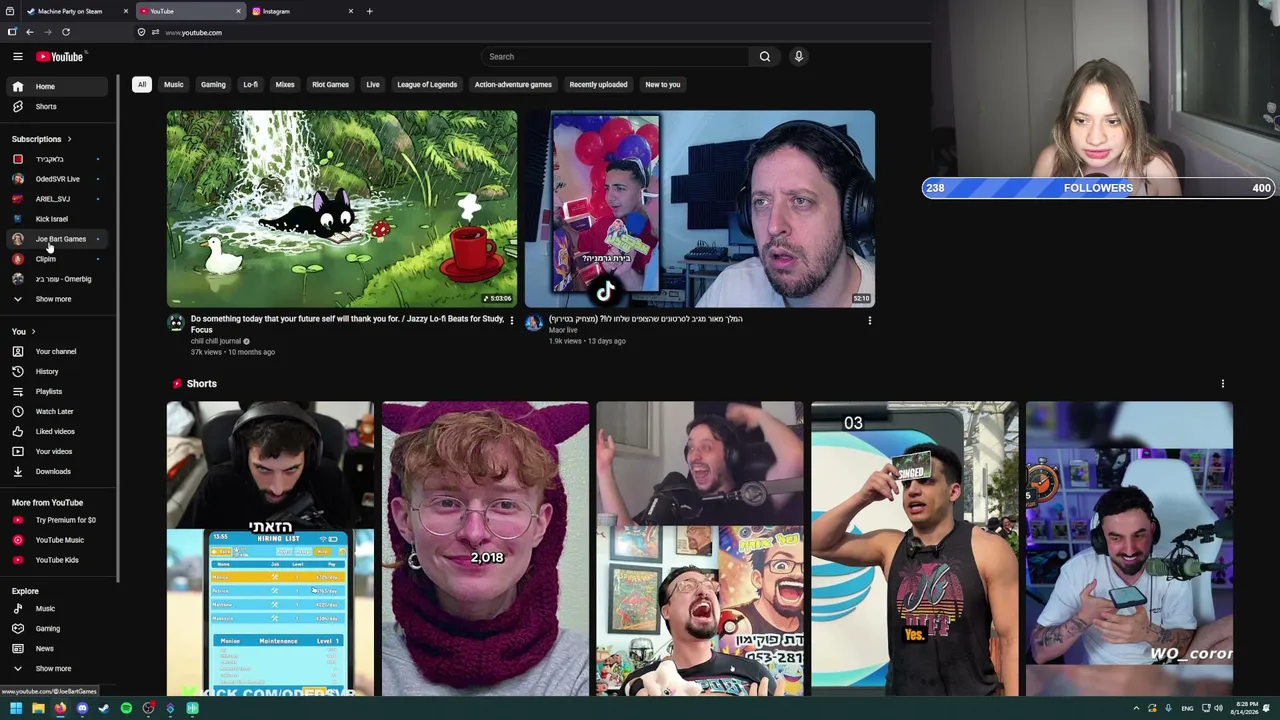Explore the Music category in sidebar
Screen dimensions: 1280x720
(56, 608)
